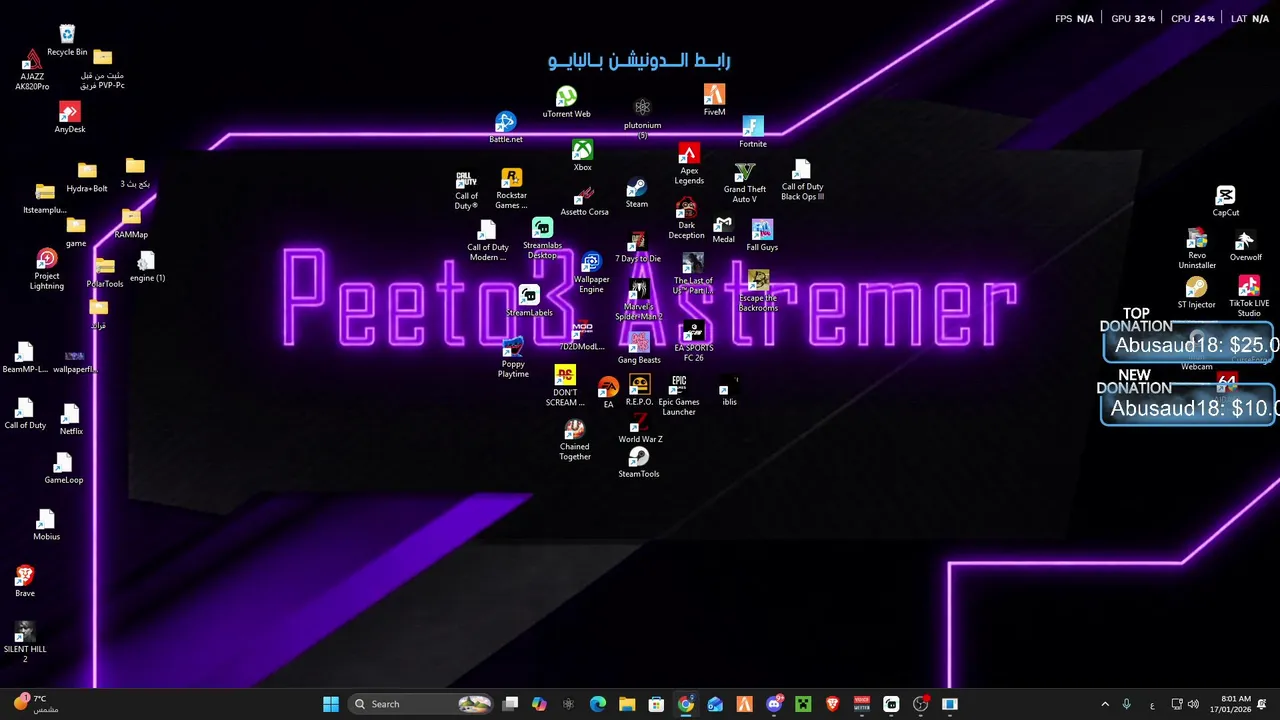Image resolution: width=1280 pixels, height=720 pixels.
Task: Launch the Overwolf desktop icon
Action: [x=1245, y=246]
